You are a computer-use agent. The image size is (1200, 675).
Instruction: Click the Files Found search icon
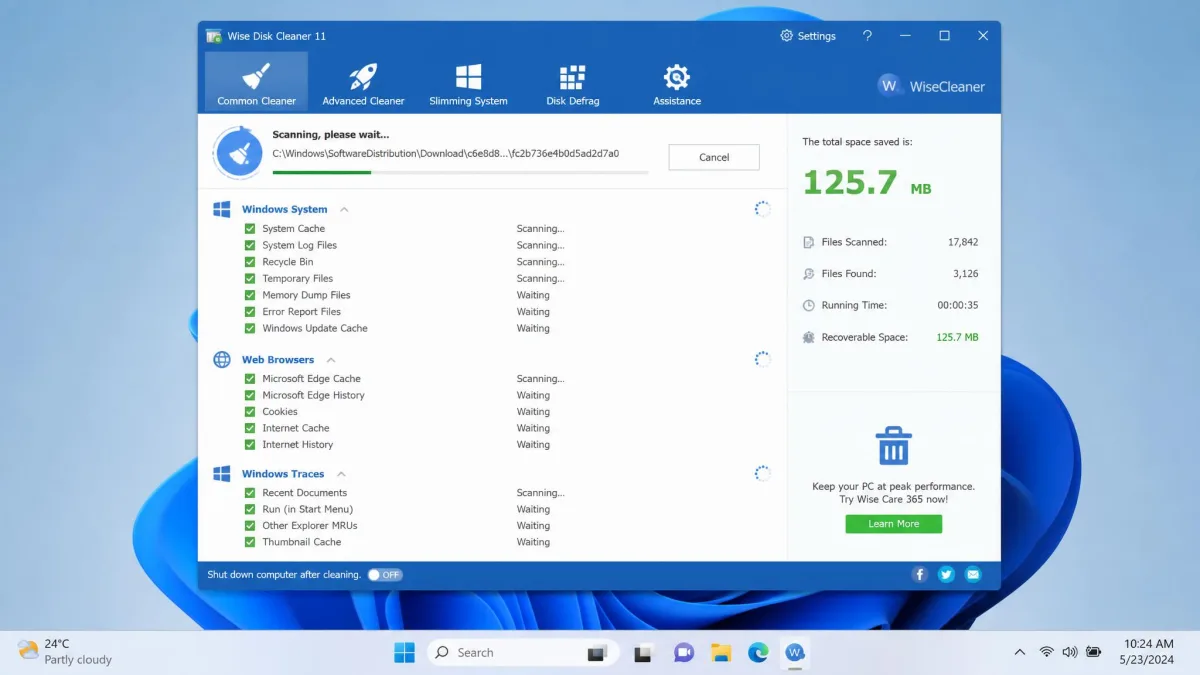coord(809,274)
